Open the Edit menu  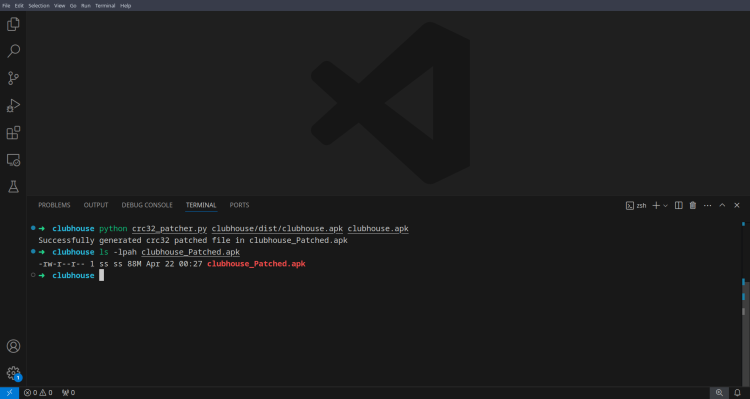pos(19,6)
